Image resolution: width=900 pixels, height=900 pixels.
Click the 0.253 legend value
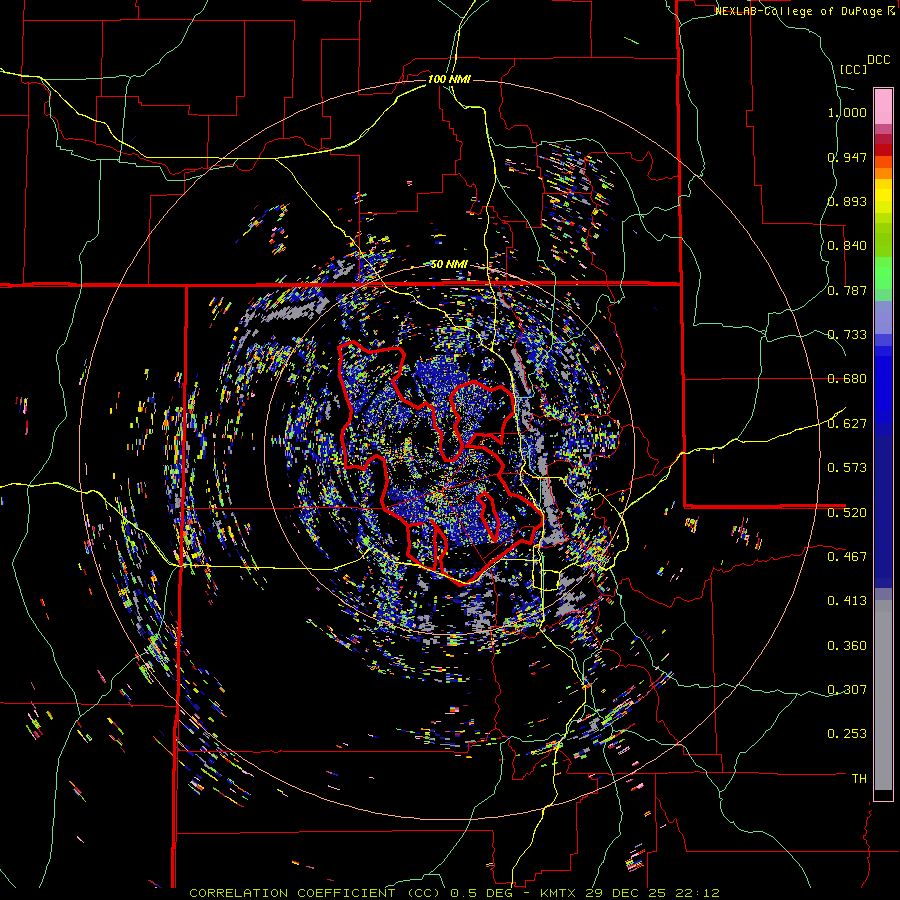point(847,734)
